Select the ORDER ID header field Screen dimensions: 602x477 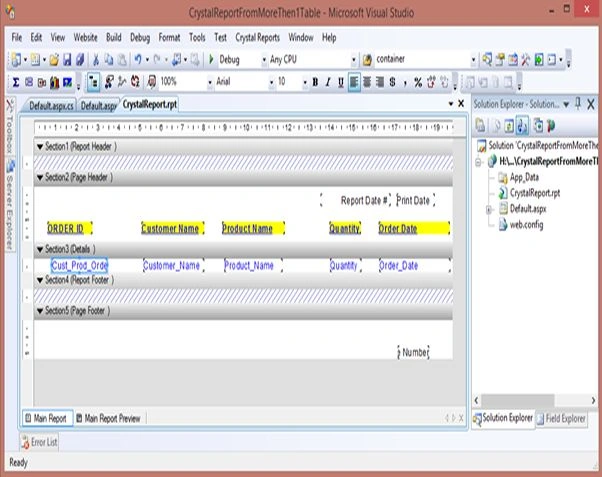[x=69, y=229]
